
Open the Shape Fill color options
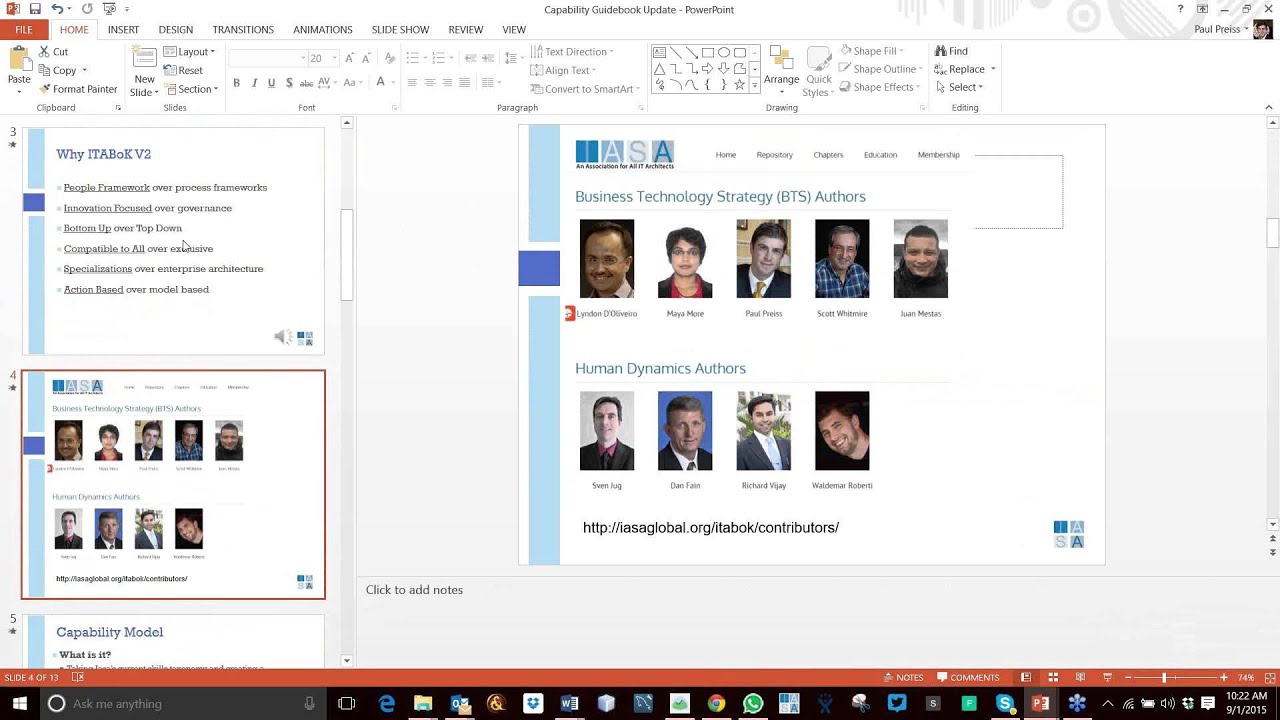(870, 51)
